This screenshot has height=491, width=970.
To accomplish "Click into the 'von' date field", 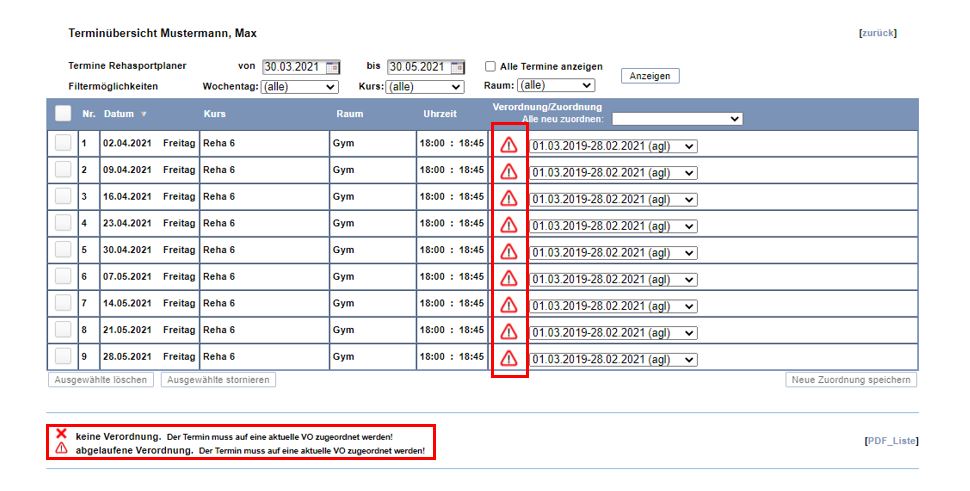I will 292,67.
